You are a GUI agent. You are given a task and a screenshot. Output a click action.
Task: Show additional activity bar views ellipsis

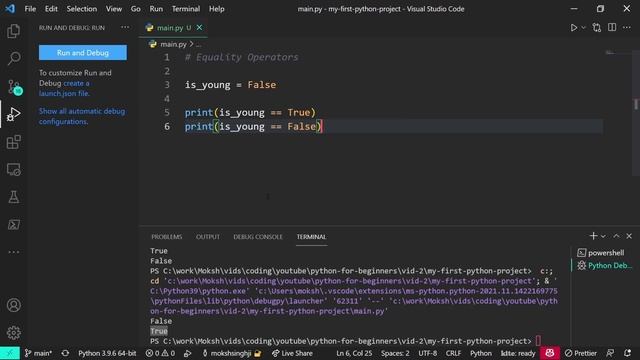click(13, 252)
